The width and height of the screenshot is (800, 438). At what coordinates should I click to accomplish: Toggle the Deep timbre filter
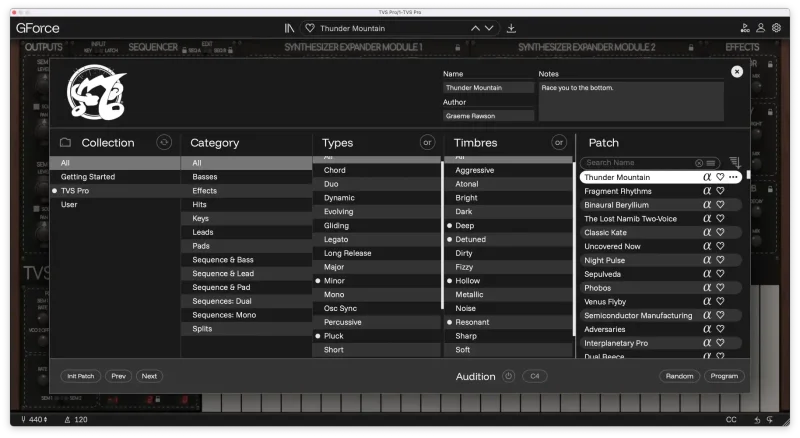pyautogui.click(x=508, y=225)
